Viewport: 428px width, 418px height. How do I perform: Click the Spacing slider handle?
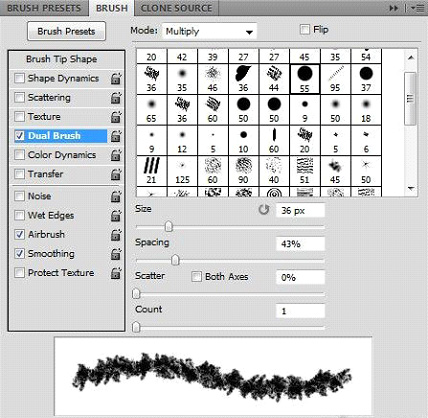pyautogui.click(x=175, y=260)
